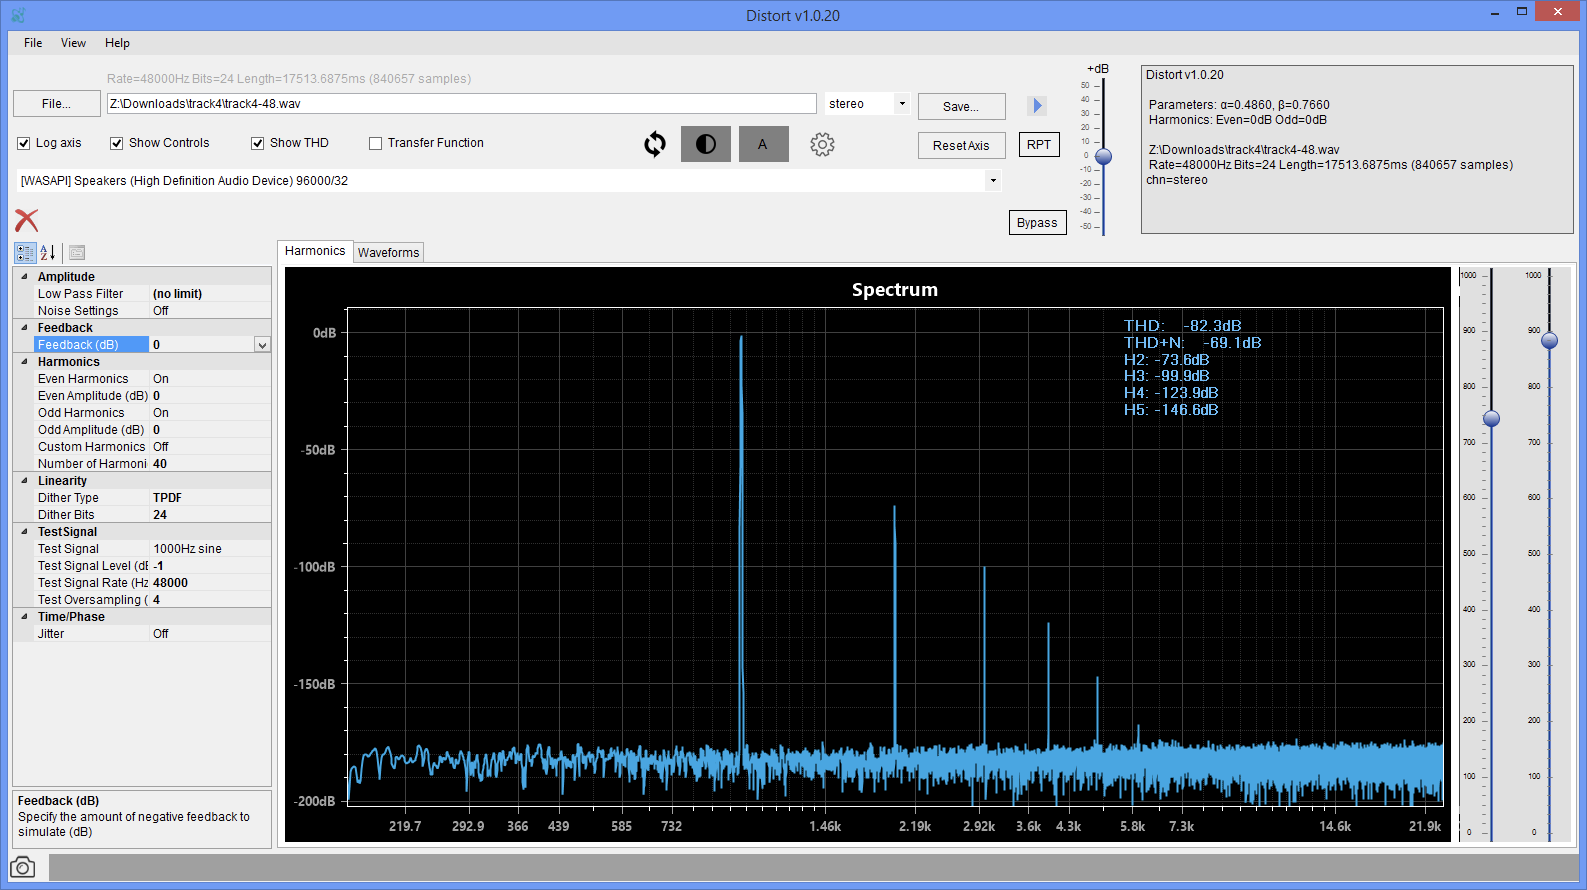Click the blue play arrow icon
Screen dimensions: 1587x890
1037,105
